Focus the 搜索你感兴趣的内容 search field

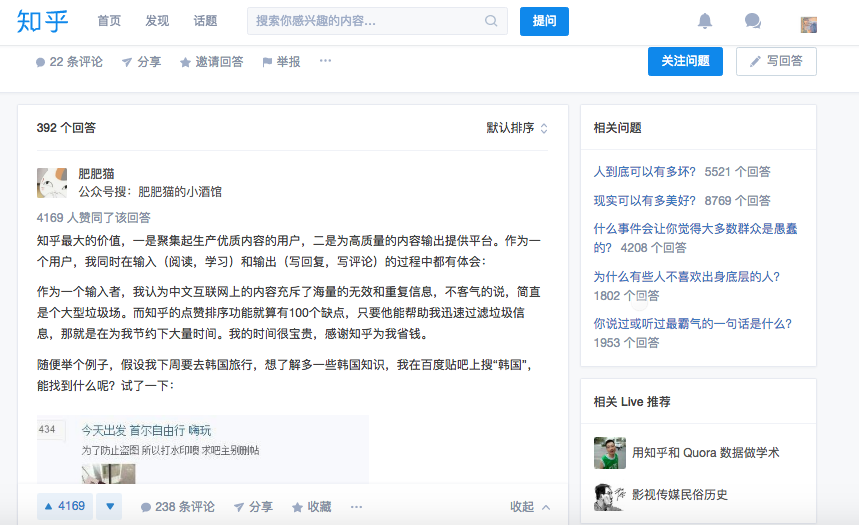tap(377, 21)
